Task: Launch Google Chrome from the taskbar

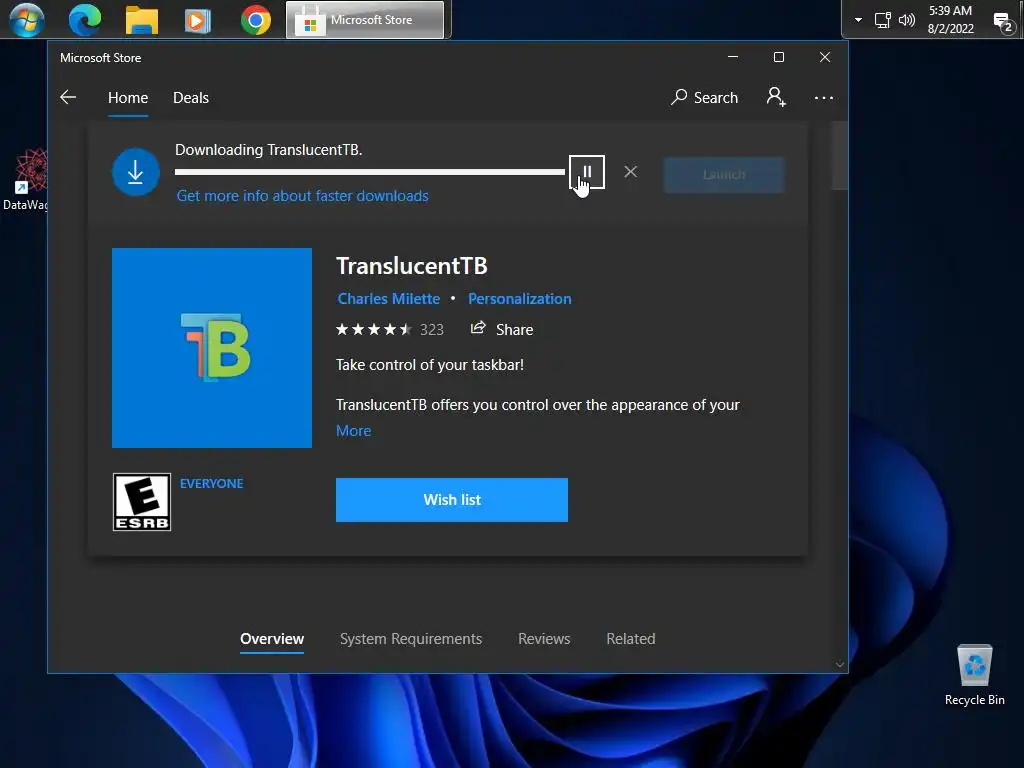Action: point(256,20)
